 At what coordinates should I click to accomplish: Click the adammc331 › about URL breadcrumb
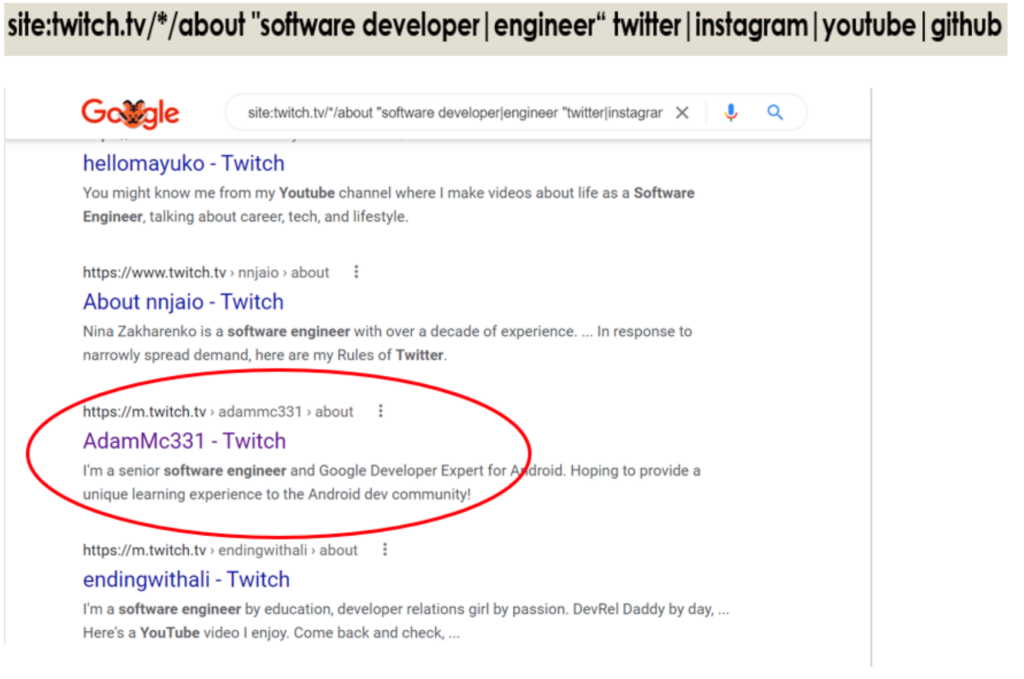pos(218,411)
